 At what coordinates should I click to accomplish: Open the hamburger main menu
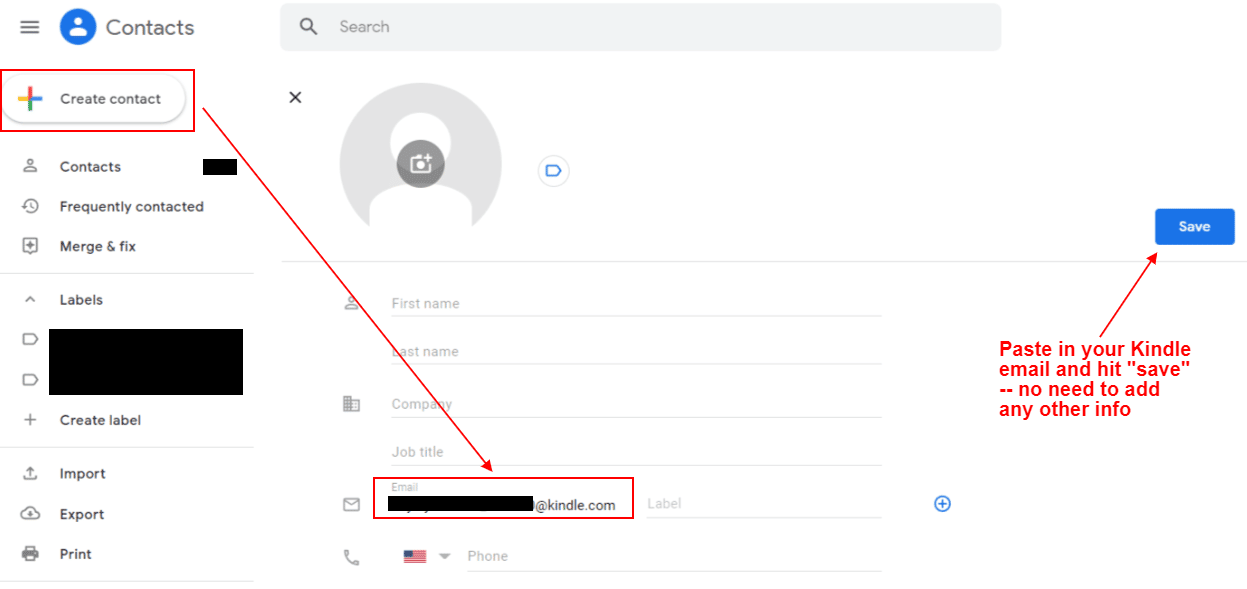[30, 27]
